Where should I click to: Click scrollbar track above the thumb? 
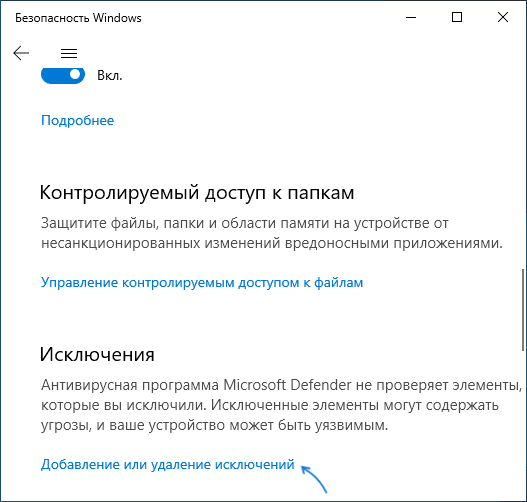(523, 168)
